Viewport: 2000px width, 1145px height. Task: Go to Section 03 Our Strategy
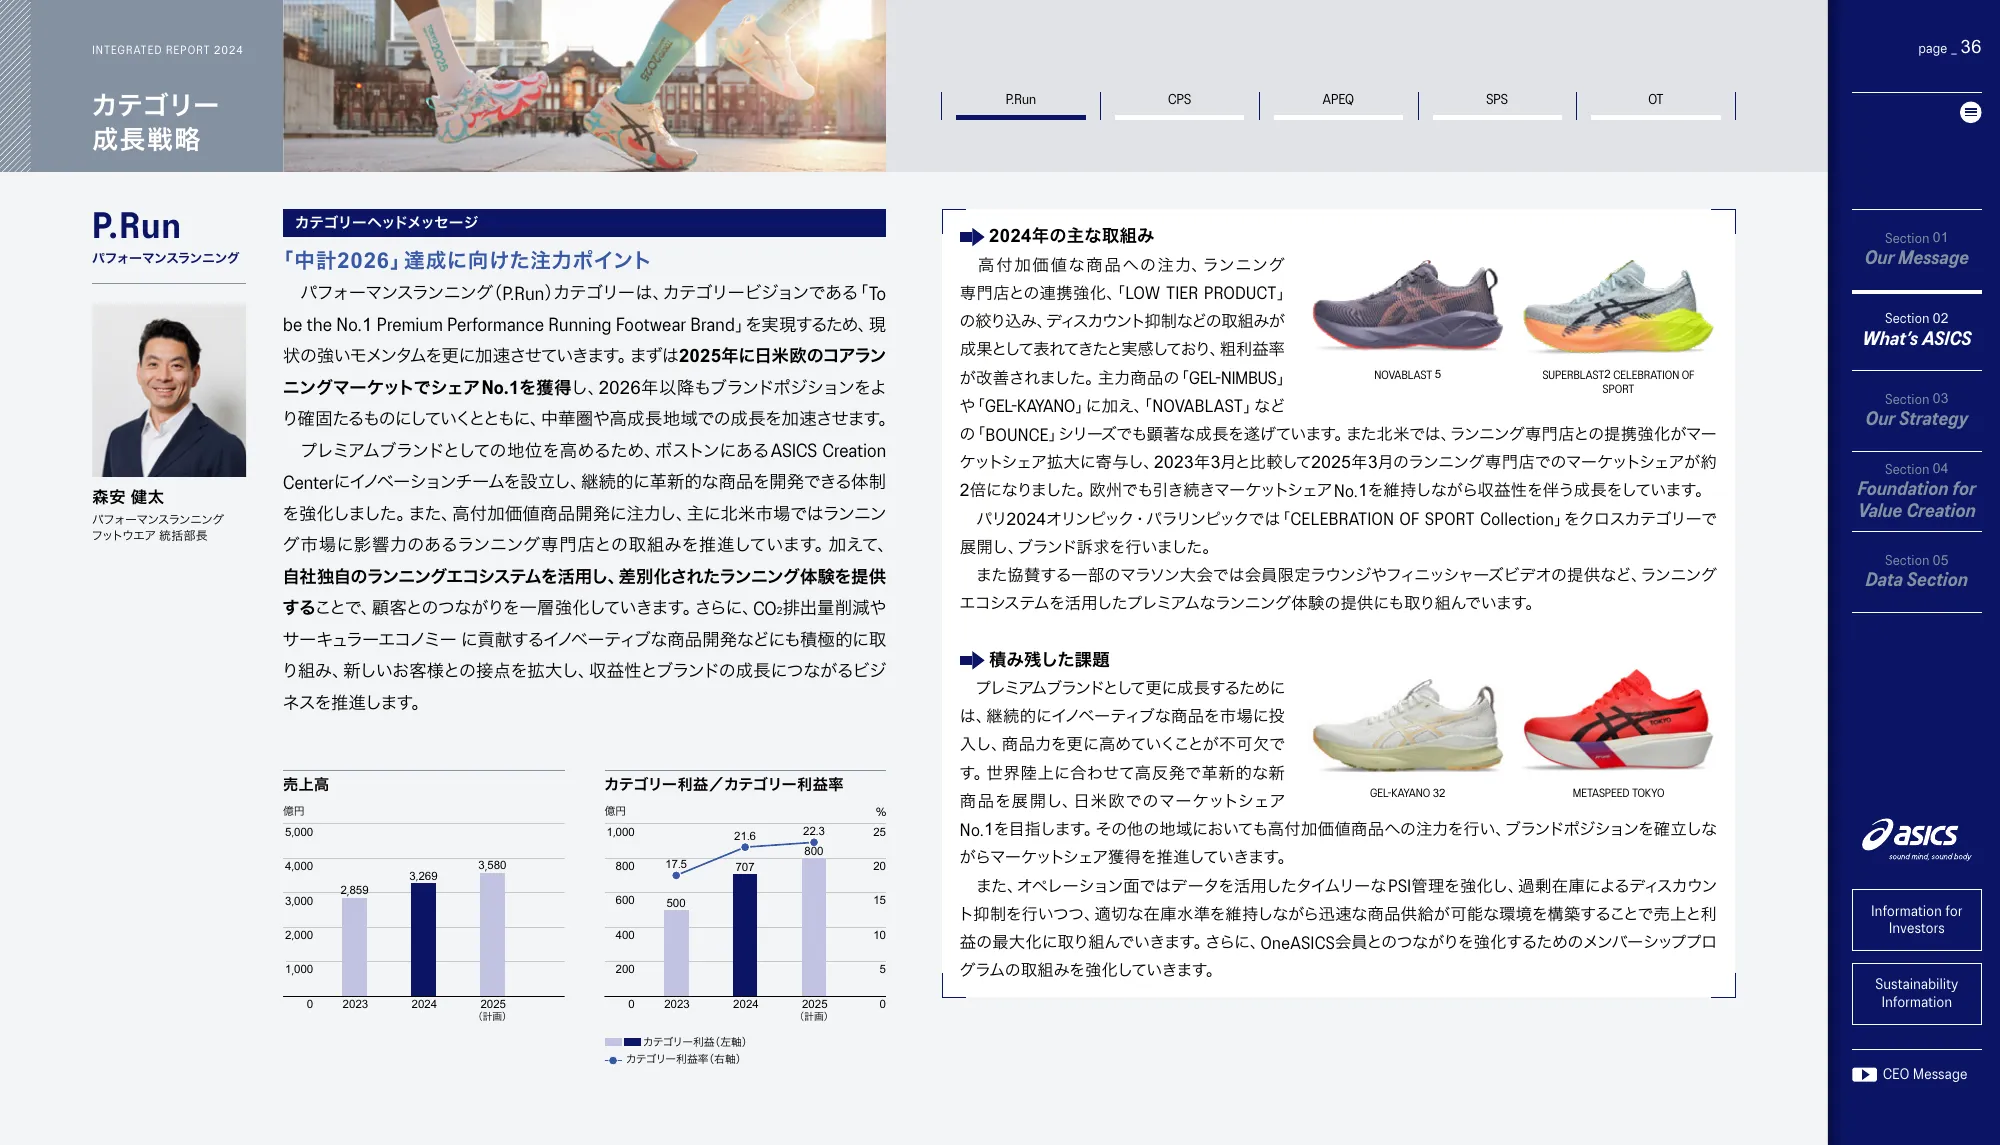(x=1916, y=410)
